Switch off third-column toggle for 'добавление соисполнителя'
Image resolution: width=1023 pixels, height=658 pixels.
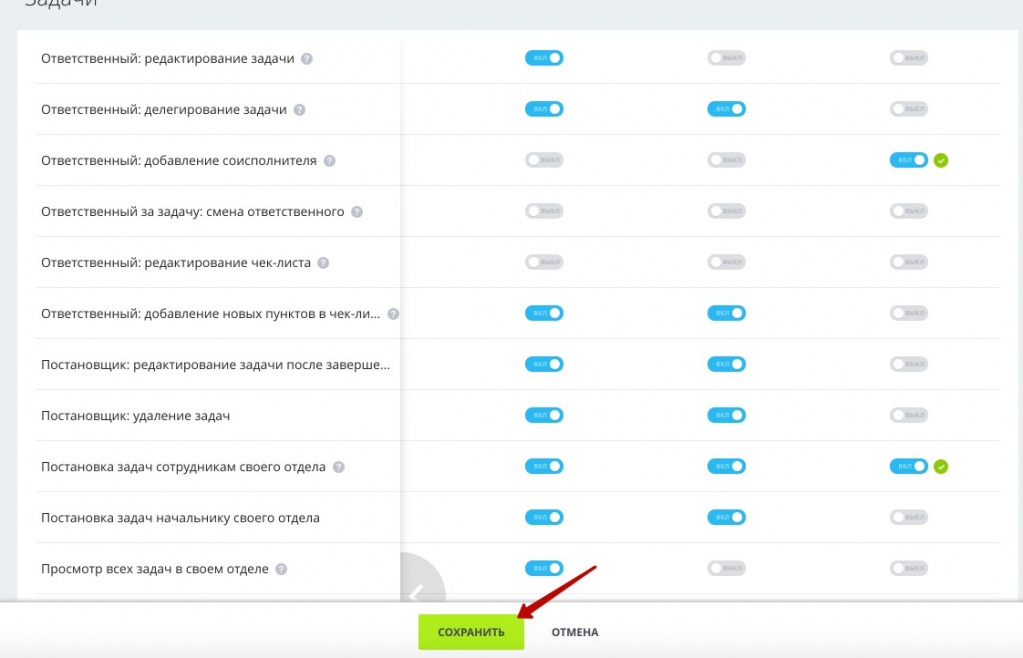(908, 160)
